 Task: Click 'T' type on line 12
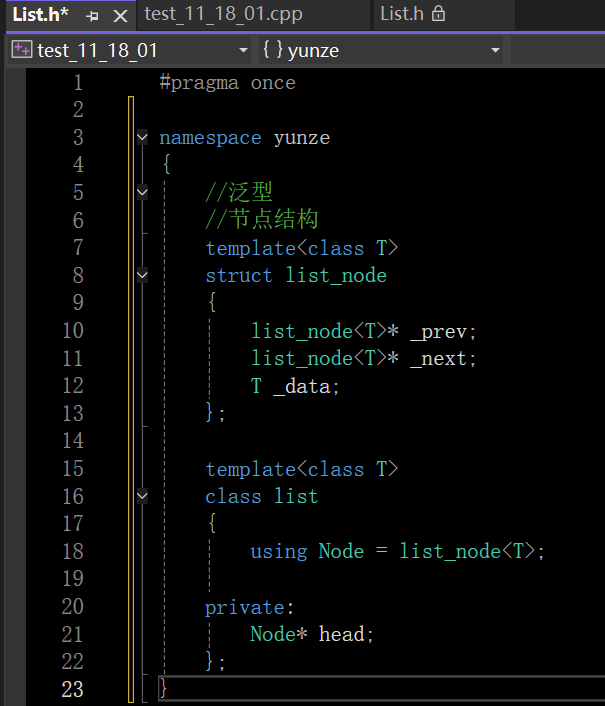[256, 386]
